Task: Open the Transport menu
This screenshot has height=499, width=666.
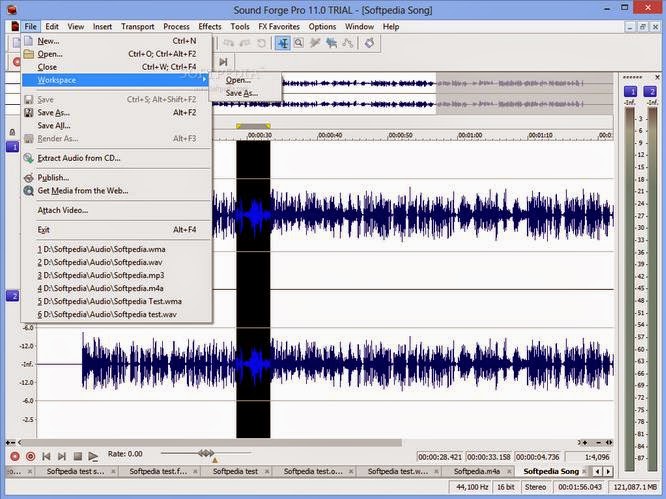Action: coord(138,26)
